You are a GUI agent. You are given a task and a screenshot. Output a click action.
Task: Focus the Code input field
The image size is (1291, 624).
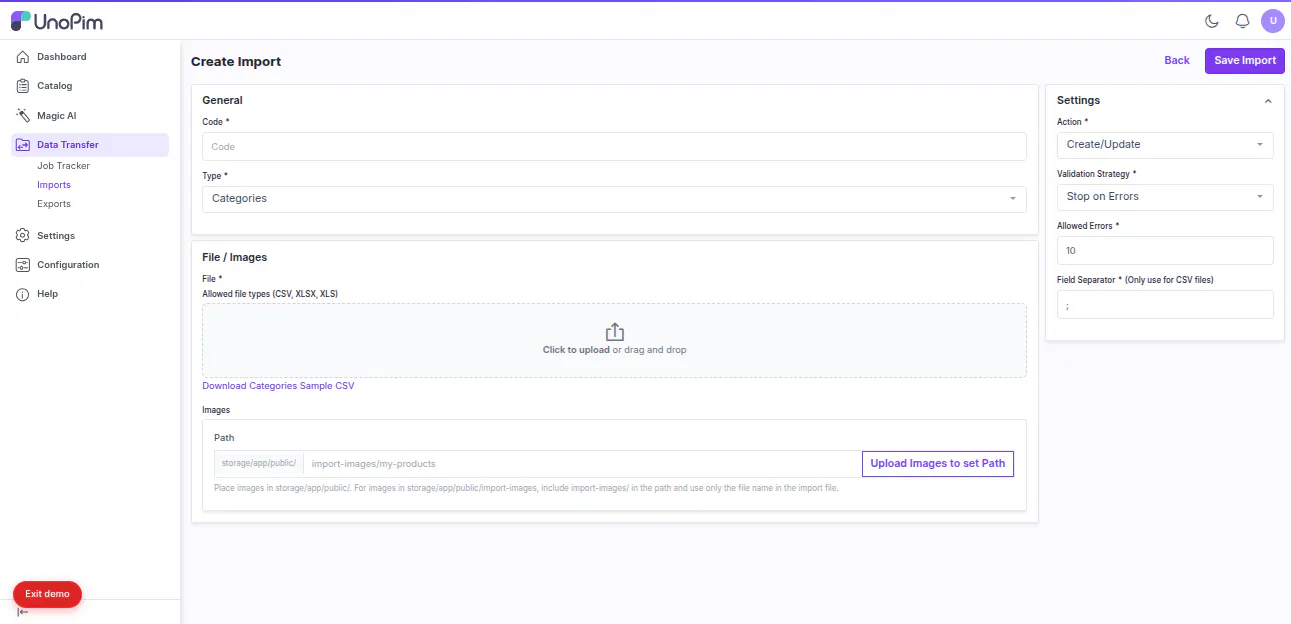click(614, 147)
